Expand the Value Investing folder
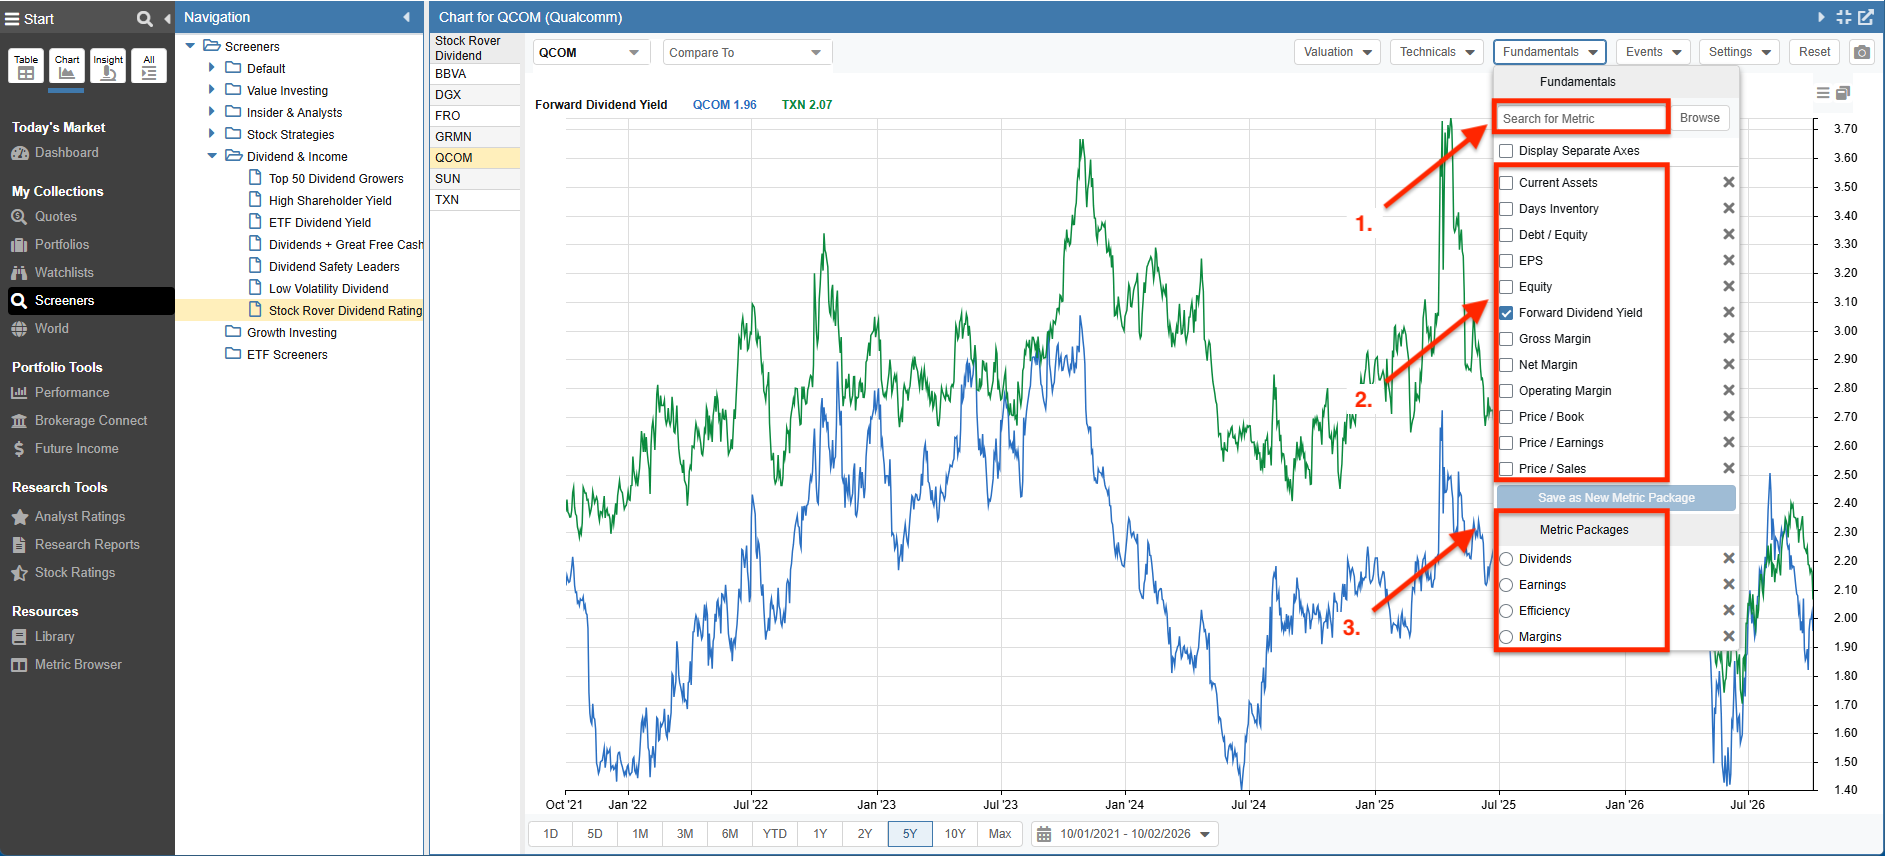1885x856 pixels. coord(211,90)
